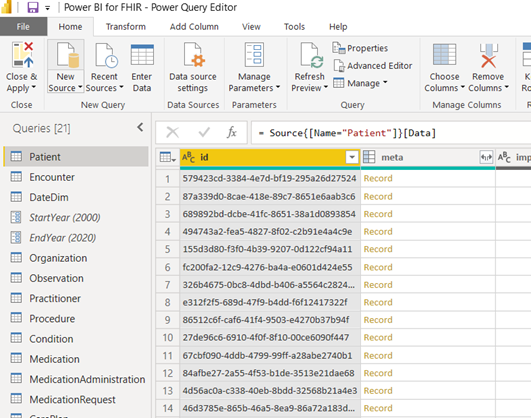This screenshot has width=531, height=418.
Task: Click the New Source icon
Action: point(67,55)
